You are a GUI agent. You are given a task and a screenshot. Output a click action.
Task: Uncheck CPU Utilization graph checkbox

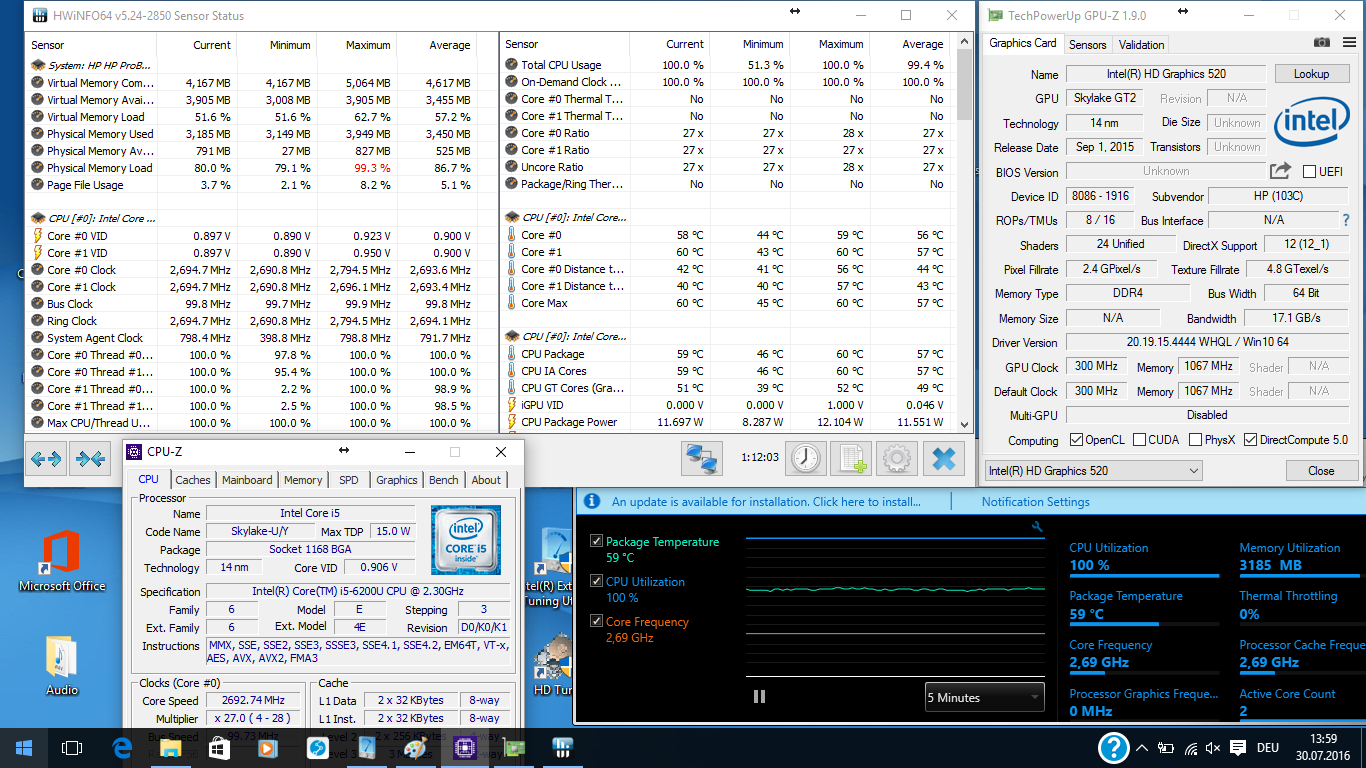coord(597,581)
